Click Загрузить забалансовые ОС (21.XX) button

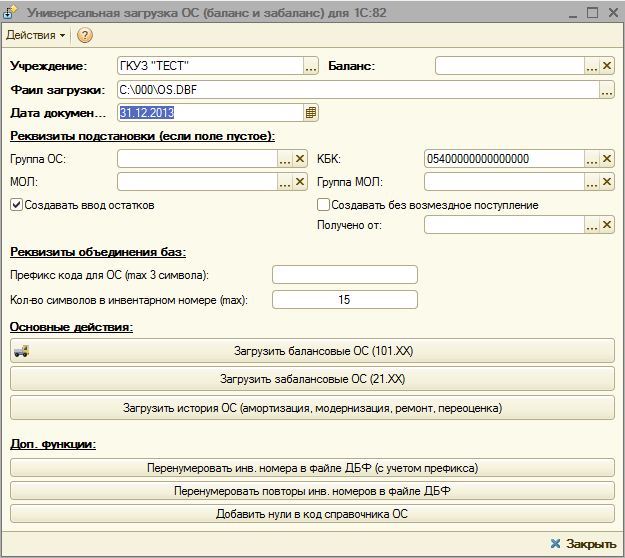click(312, 379)
